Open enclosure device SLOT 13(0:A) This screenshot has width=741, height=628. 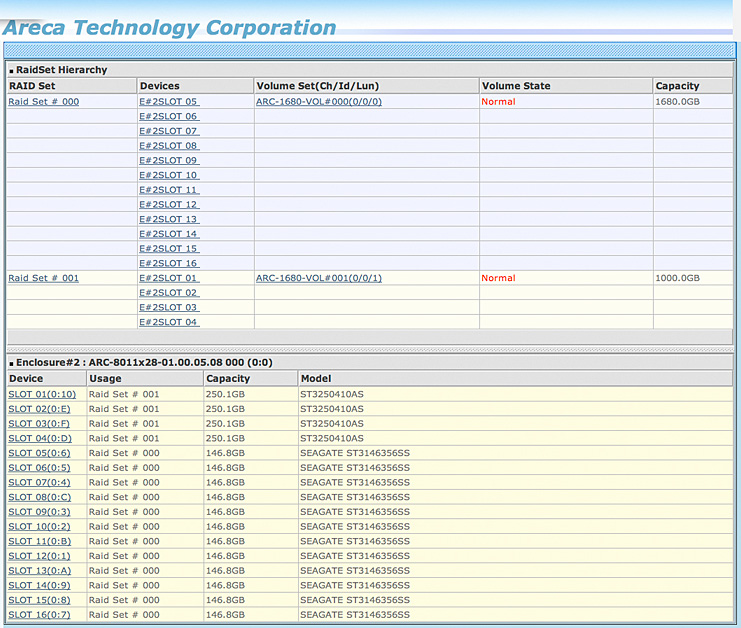(x=40, y=570)
